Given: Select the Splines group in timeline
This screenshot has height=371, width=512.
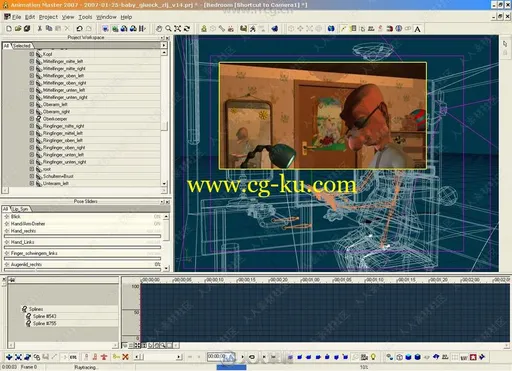Looking at the screenshot, I should click(x=36, y=309).
